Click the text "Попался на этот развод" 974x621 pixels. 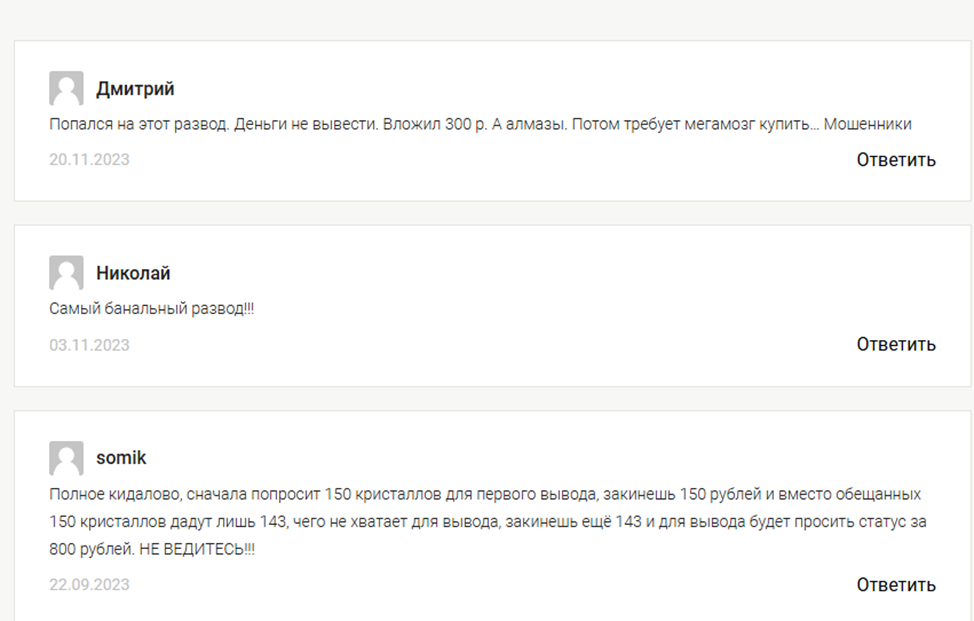pyautogui.click(x=137, y=125)
